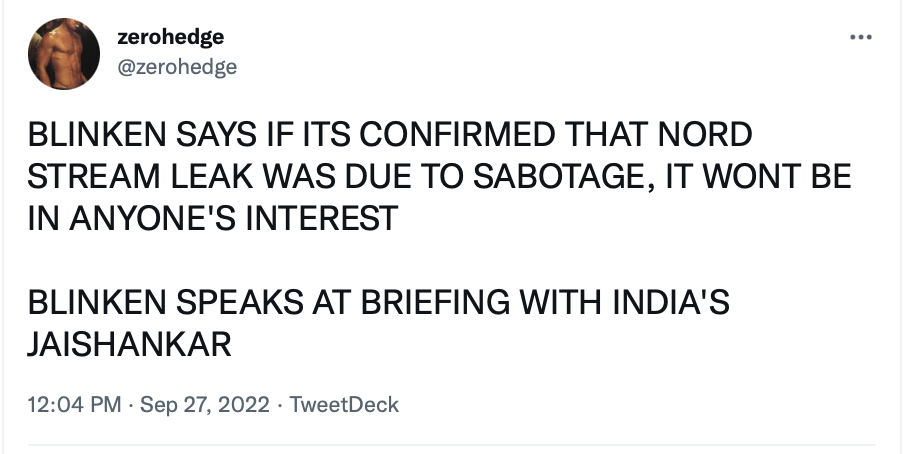Select the words DUE TO

(x=403, y=177)
